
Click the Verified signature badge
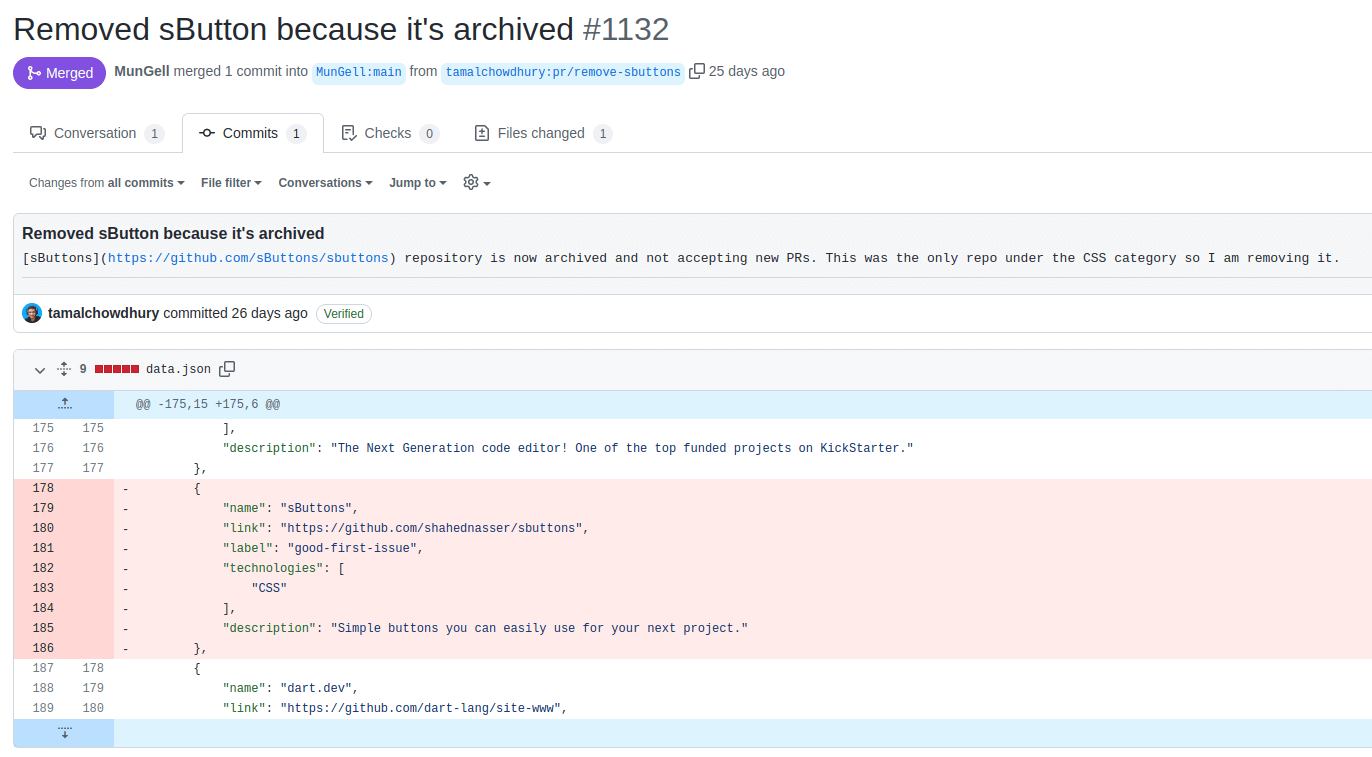point(344,314)
